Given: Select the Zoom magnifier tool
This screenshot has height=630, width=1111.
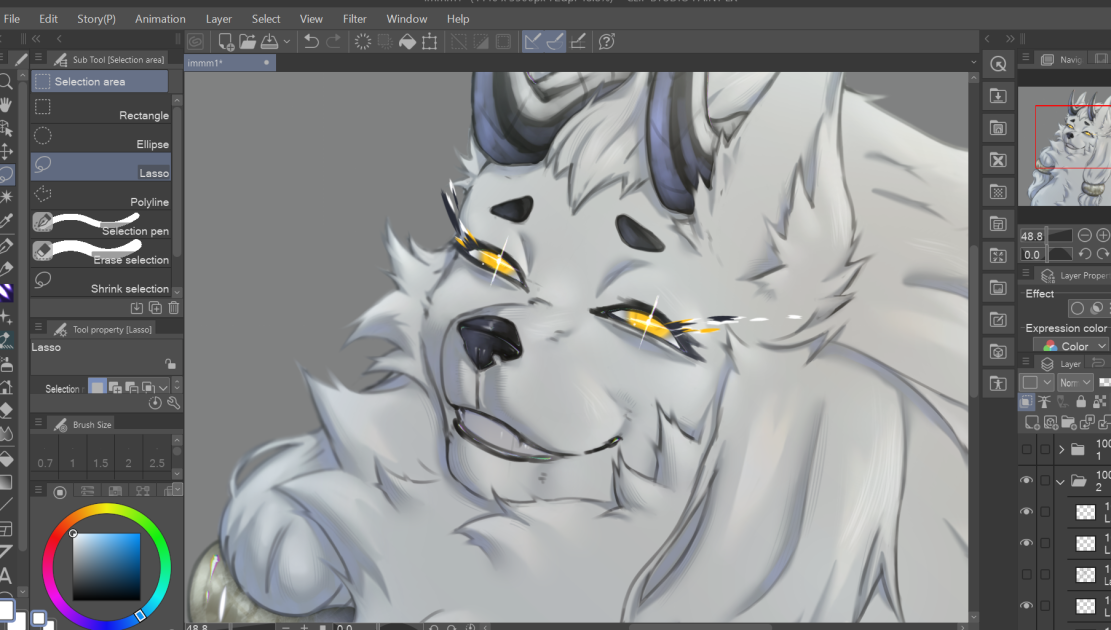Looking at the screenshot, I should click(x=6, y=82).
